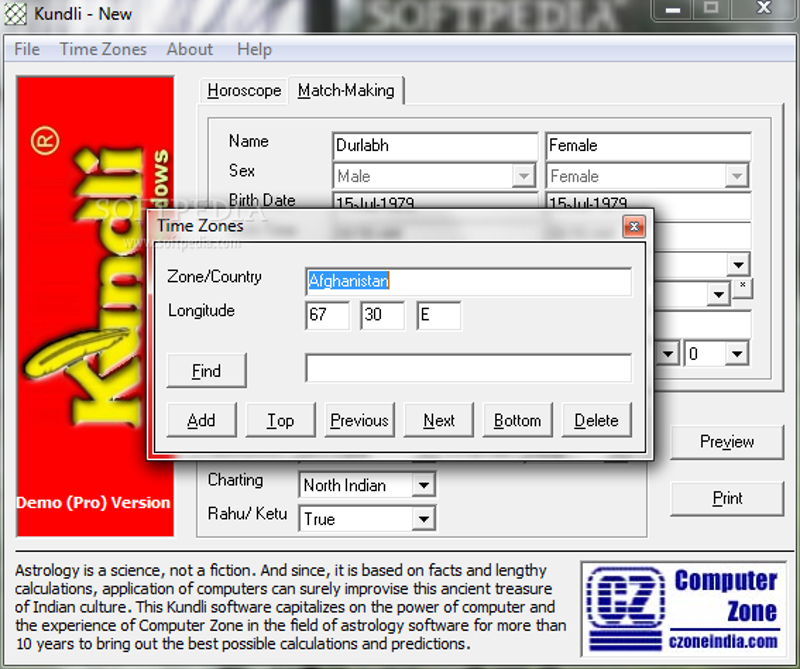Image resolution: width=800 pixels, height=669 pixels.
Task: Switch to the Horoscope tab
Action: (x=244, y=90)
